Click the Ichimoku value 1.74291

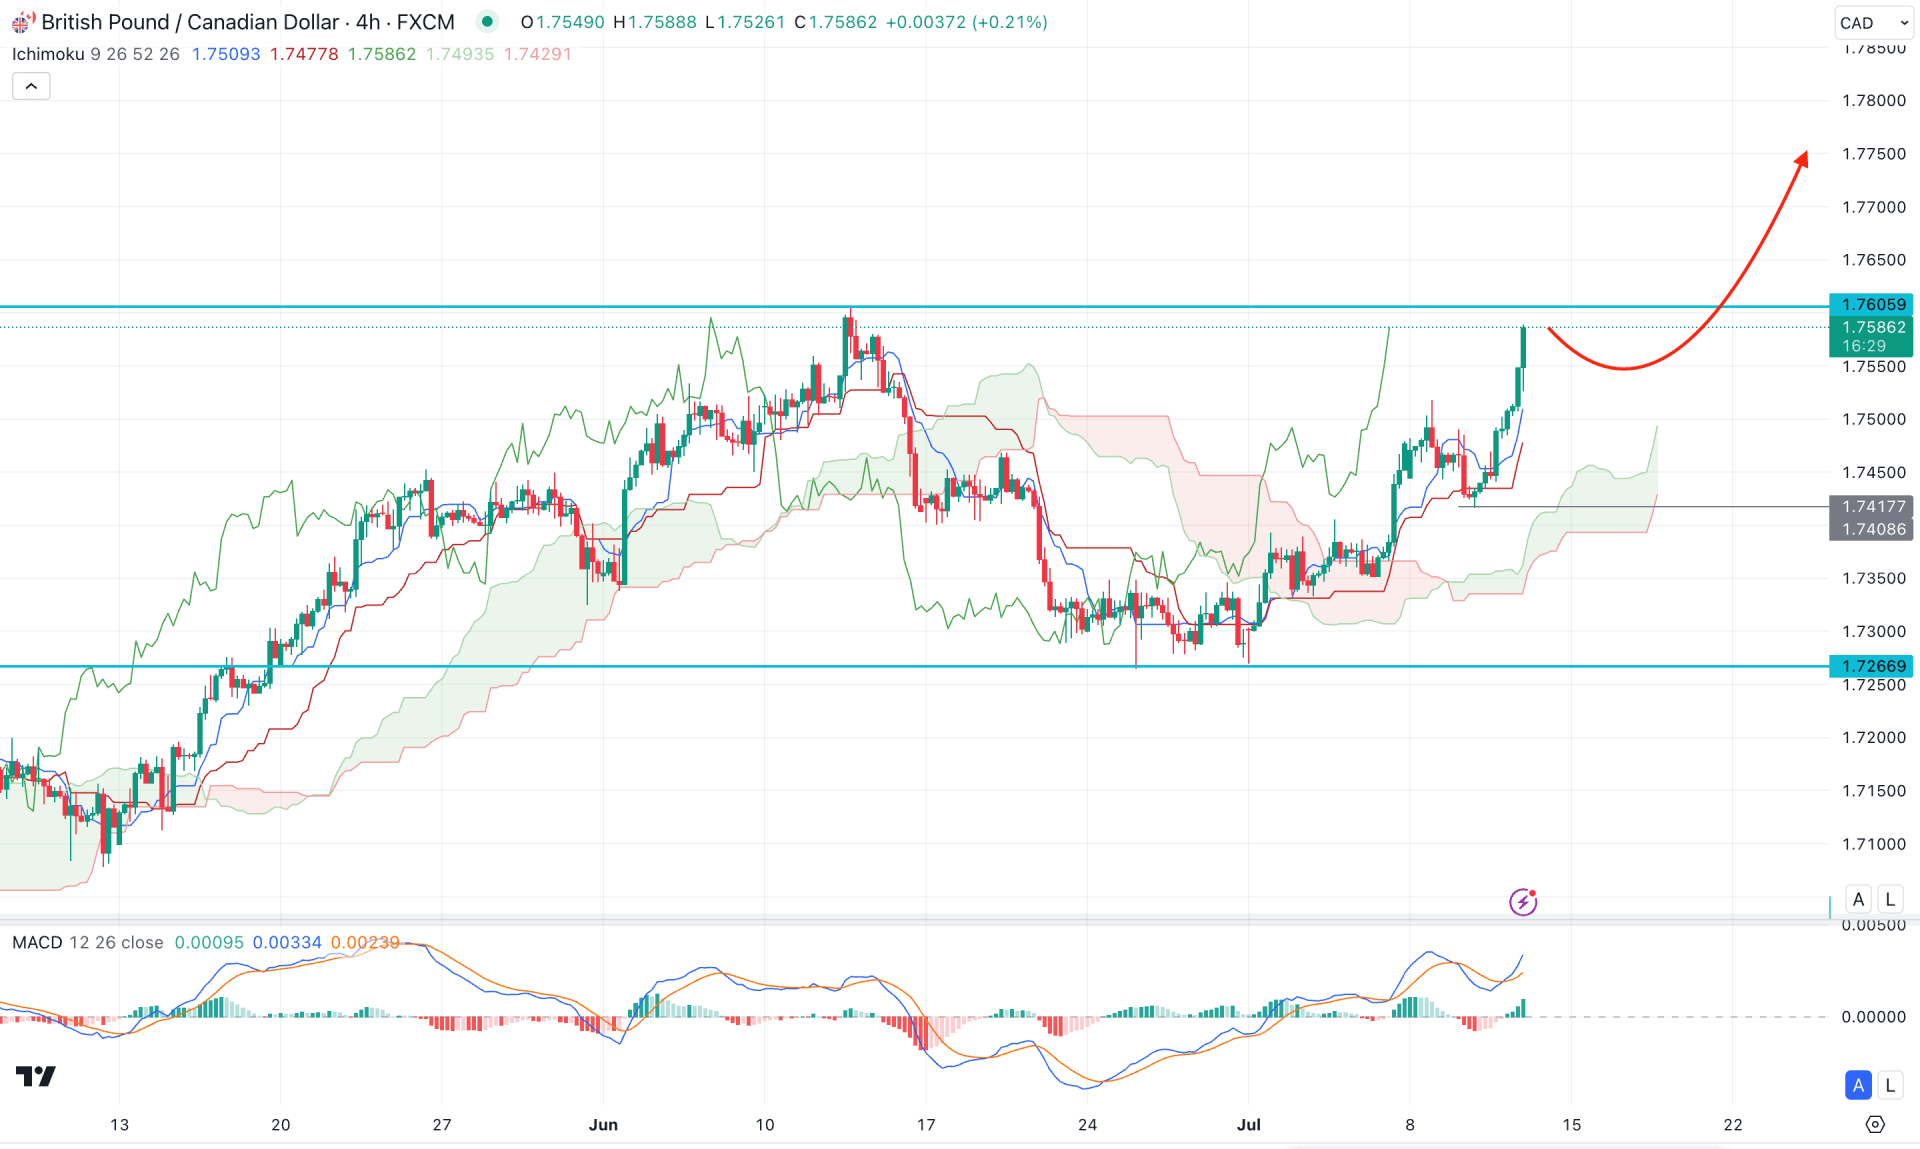(x=538, y=54)
